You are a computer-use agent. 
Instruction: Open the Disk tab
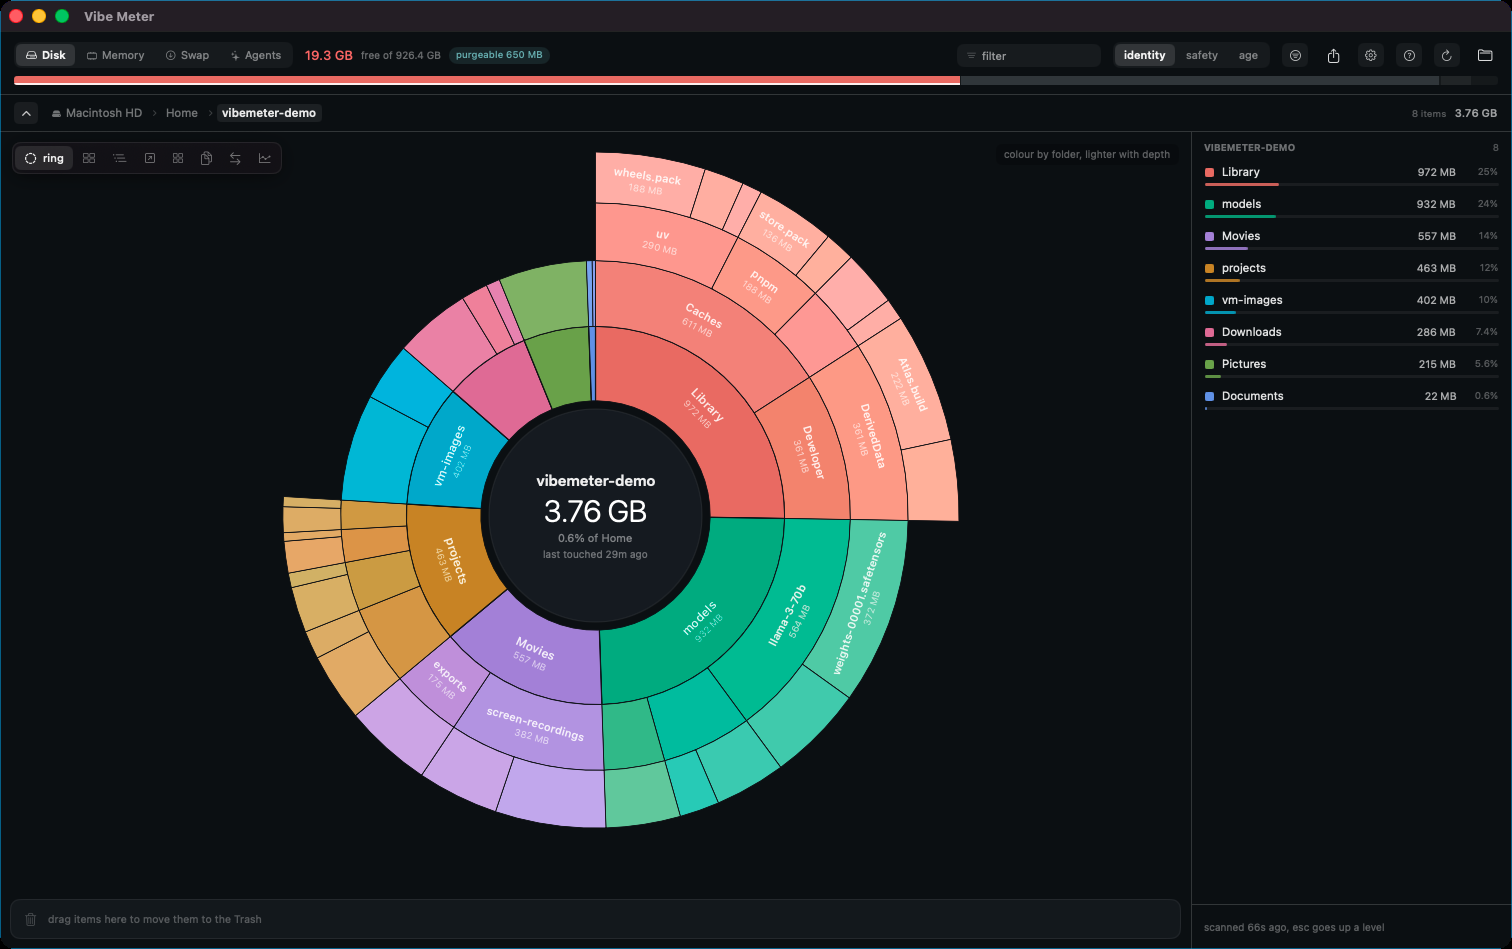click(x=45, y=55)
